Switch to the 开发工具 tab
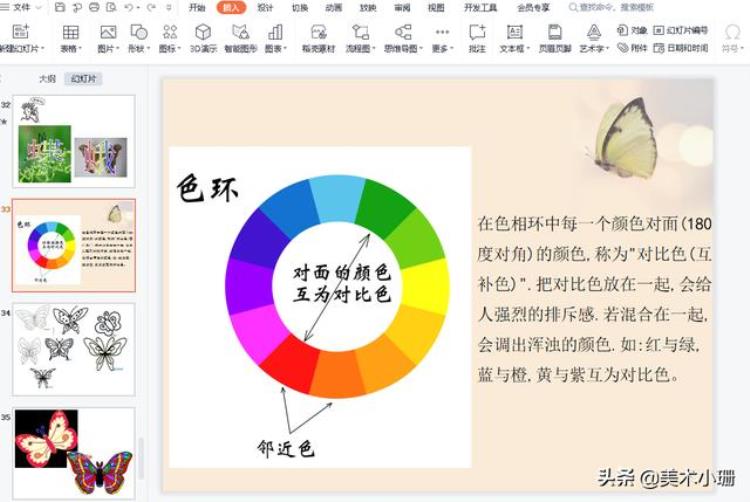This screenshot has height=502, width=750. pyautogui.click(x=480, y=7)
